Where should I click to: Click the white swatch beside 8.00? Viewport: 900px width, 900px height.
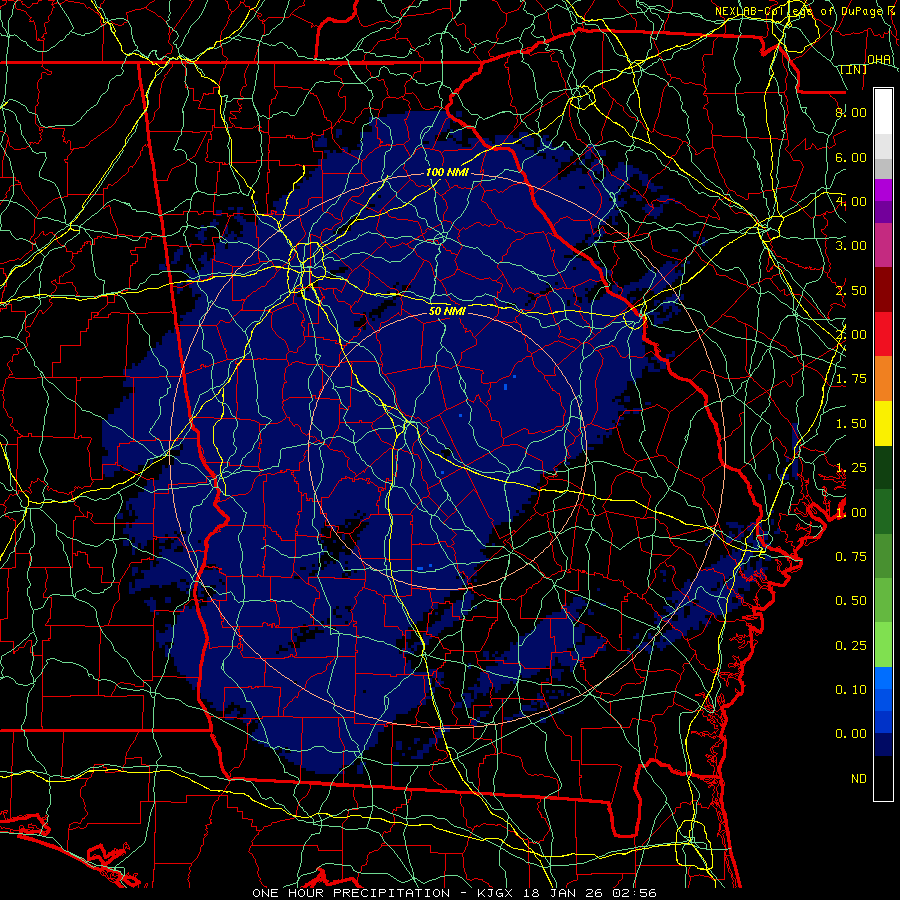(x=883, y=112)
